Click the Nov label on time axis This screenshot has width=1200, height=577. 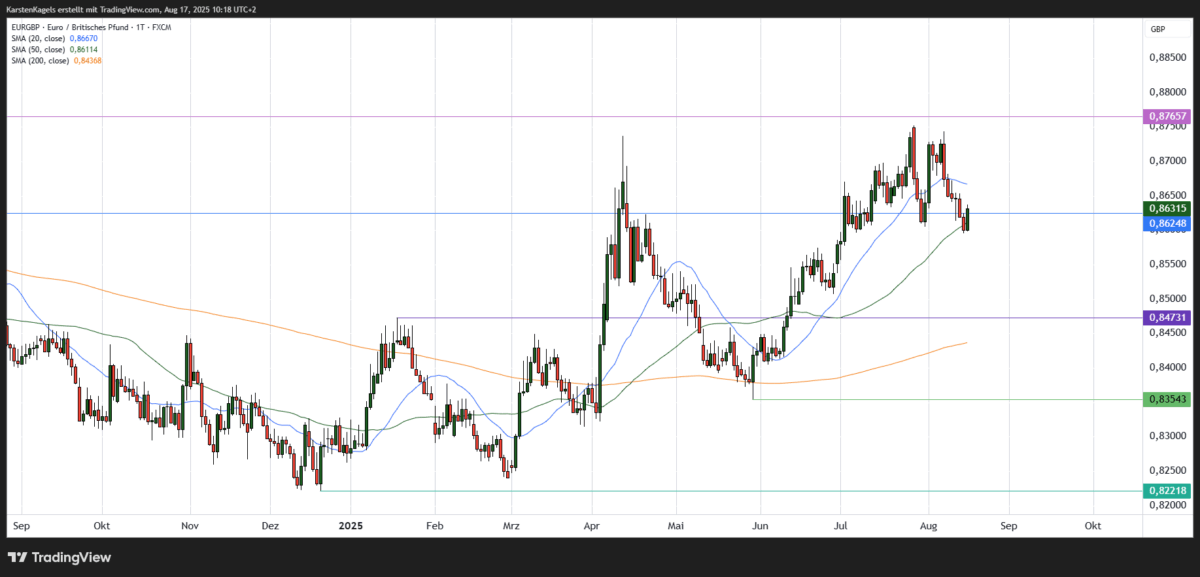[190, 524]
